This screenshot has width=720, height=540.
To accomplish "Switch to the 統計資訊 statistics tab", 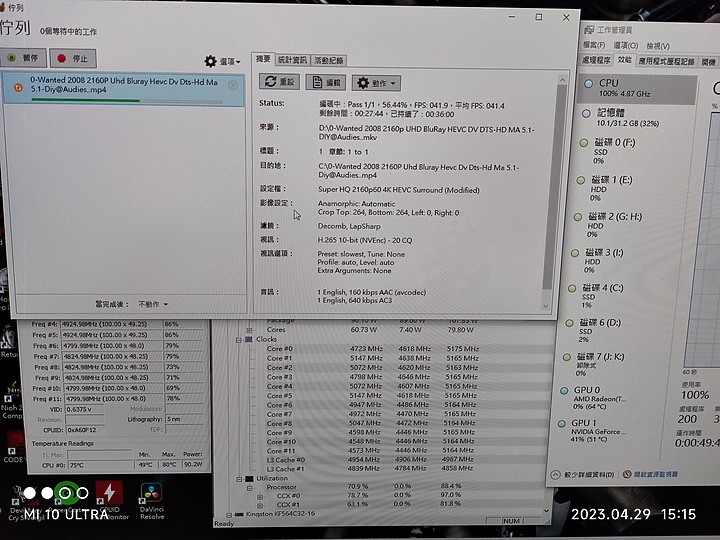I will pyautogui.click(x=292, y=60).
